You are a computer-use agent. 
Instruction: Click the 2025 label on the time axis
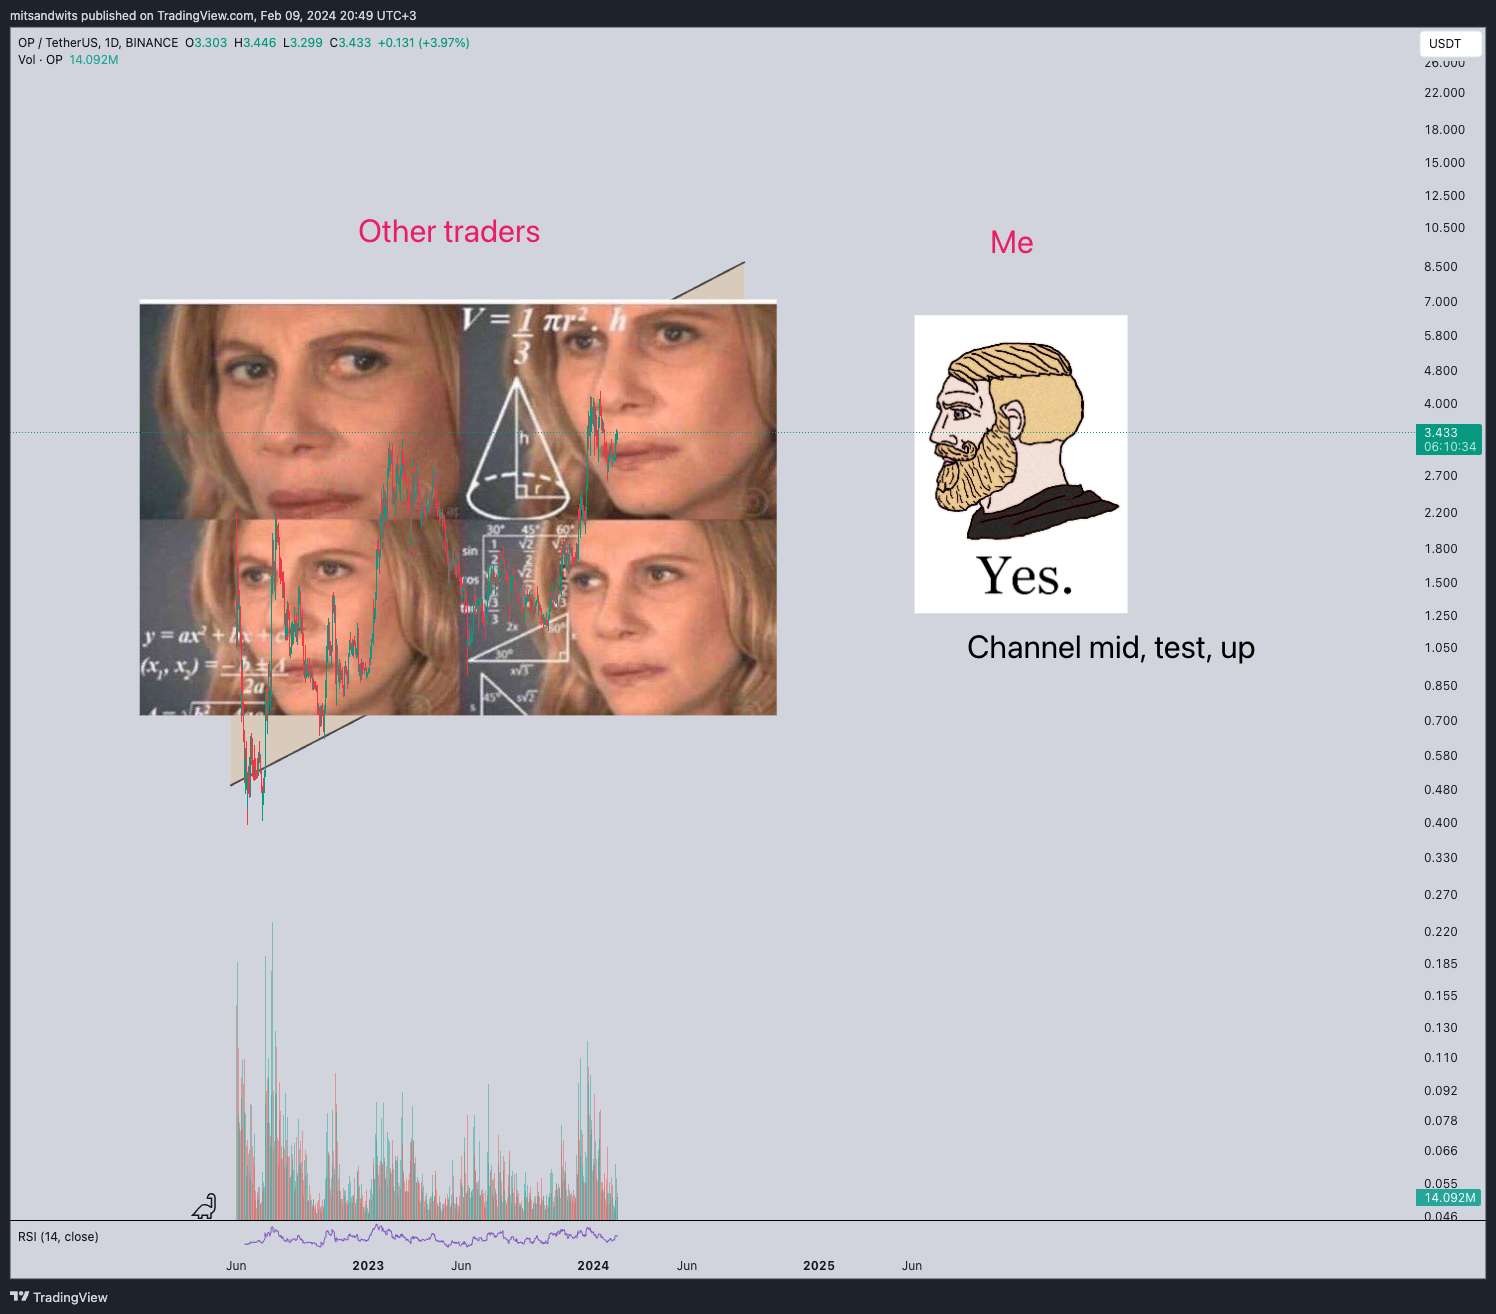819,1266
